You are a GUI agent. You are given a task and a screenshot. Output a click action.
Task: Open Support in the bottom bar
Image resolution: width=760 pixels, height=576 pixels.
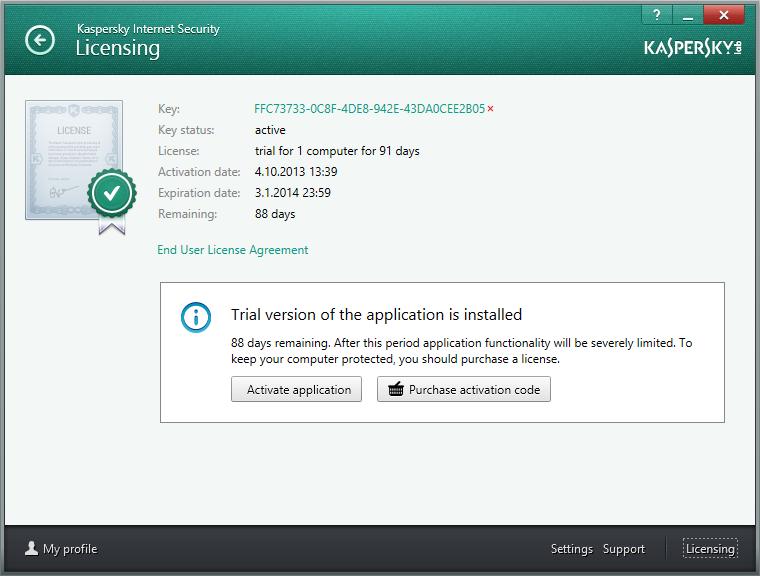click(624, 549)
